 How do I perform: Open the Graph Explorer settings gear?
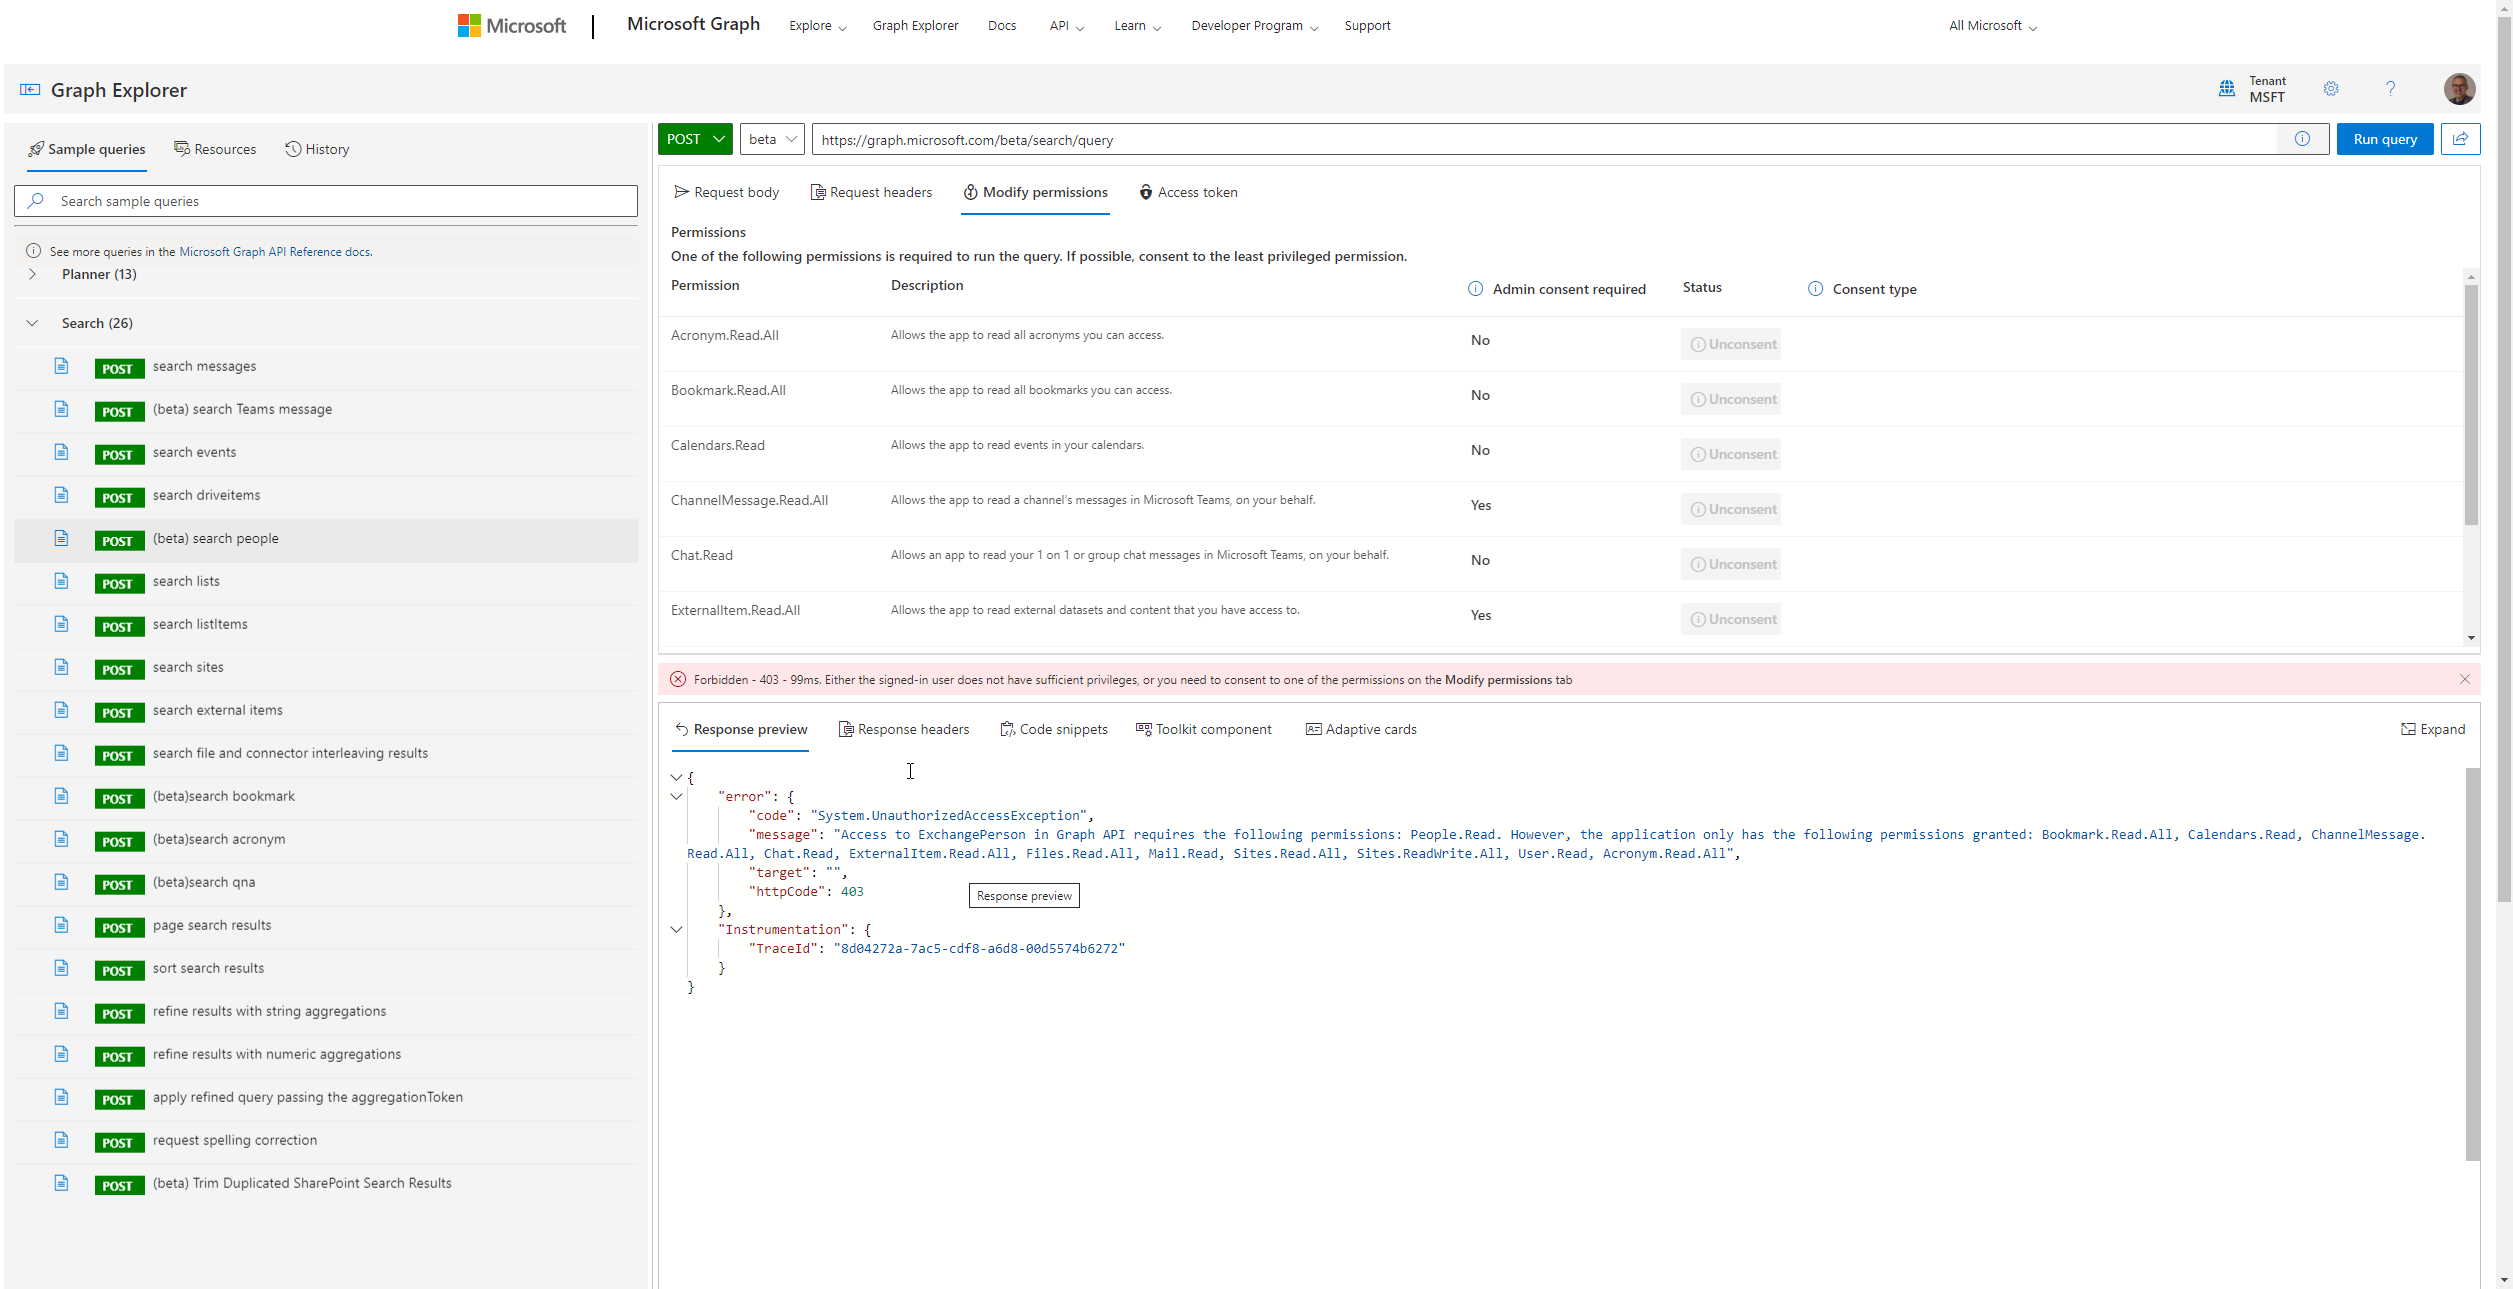[x=2331, y=89]
